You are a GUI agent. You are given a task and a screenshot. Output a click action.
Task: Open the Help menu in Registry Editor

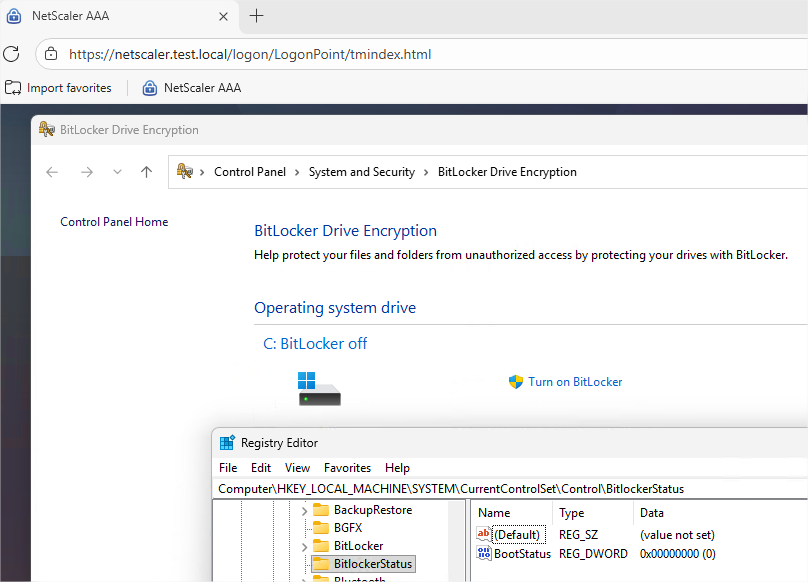(397, 468)
